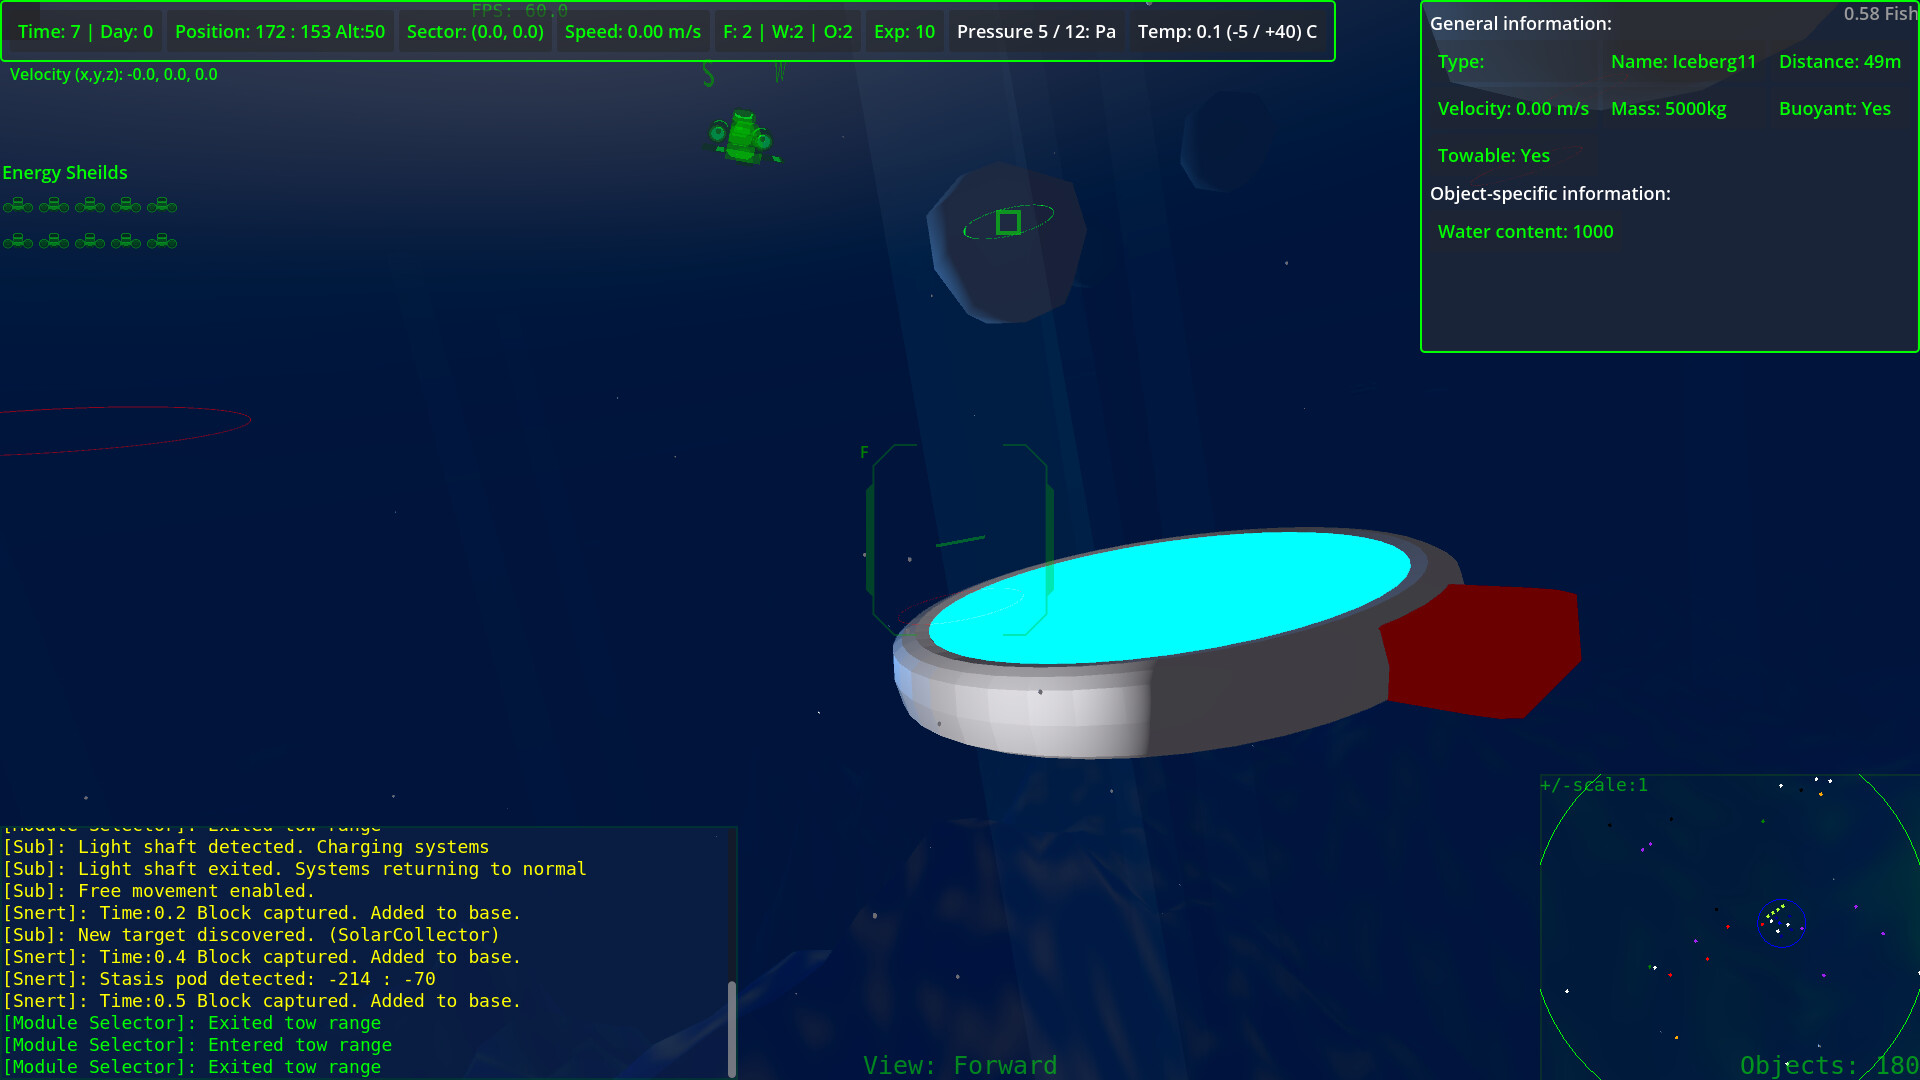This screenshot has height=1080, width=1920.
Task: Click fifth shield icon in lower shields row
Action: coord(162,242)
